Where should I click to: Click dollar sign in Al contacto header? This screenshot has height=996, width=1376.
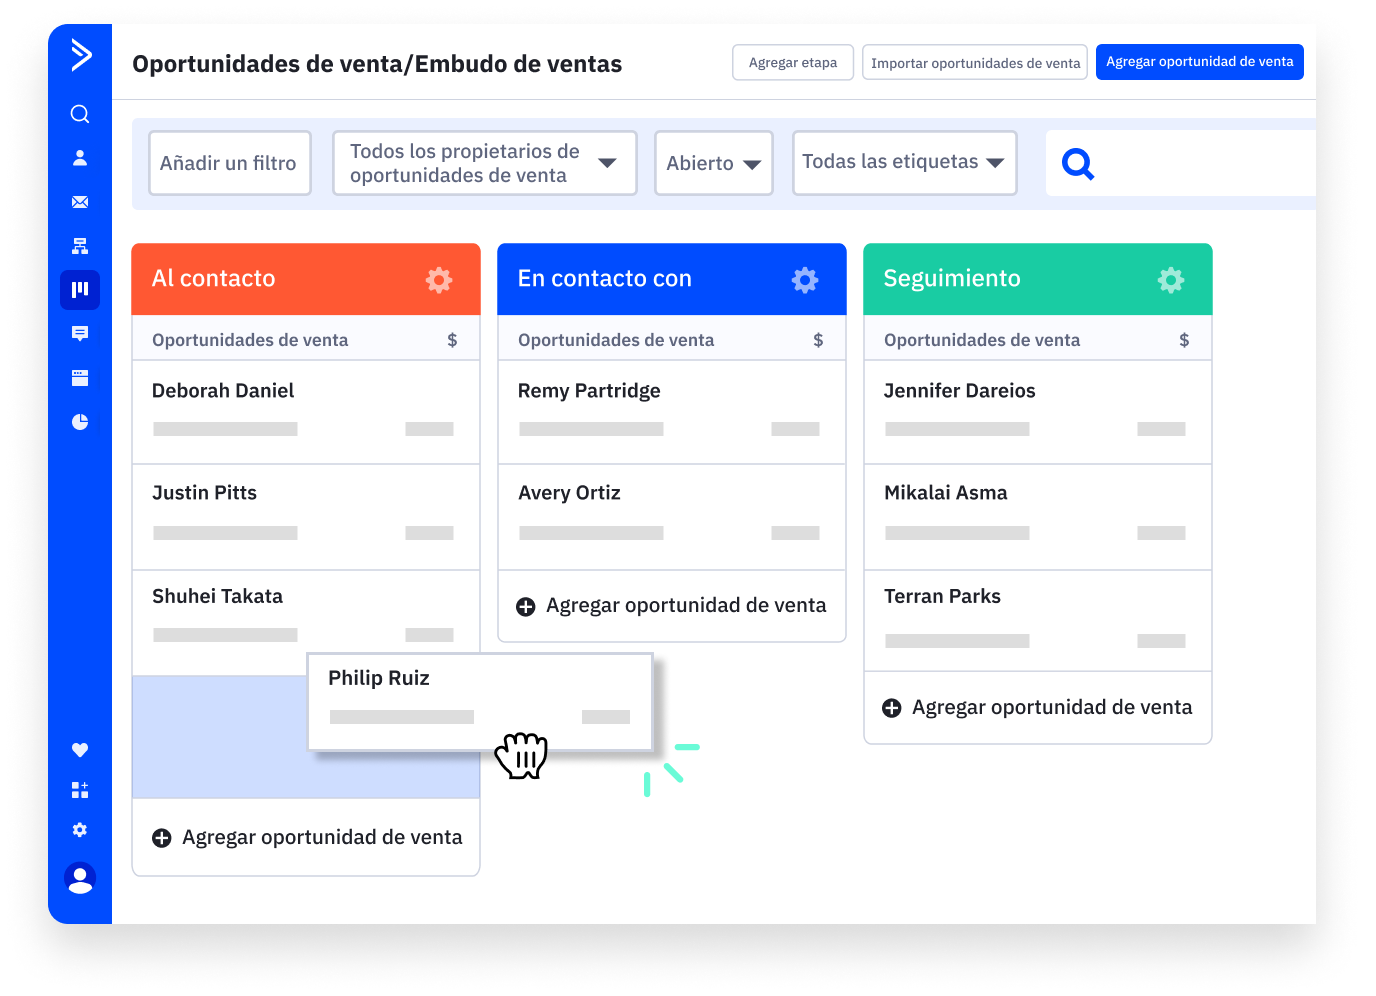tap(452, 340)
